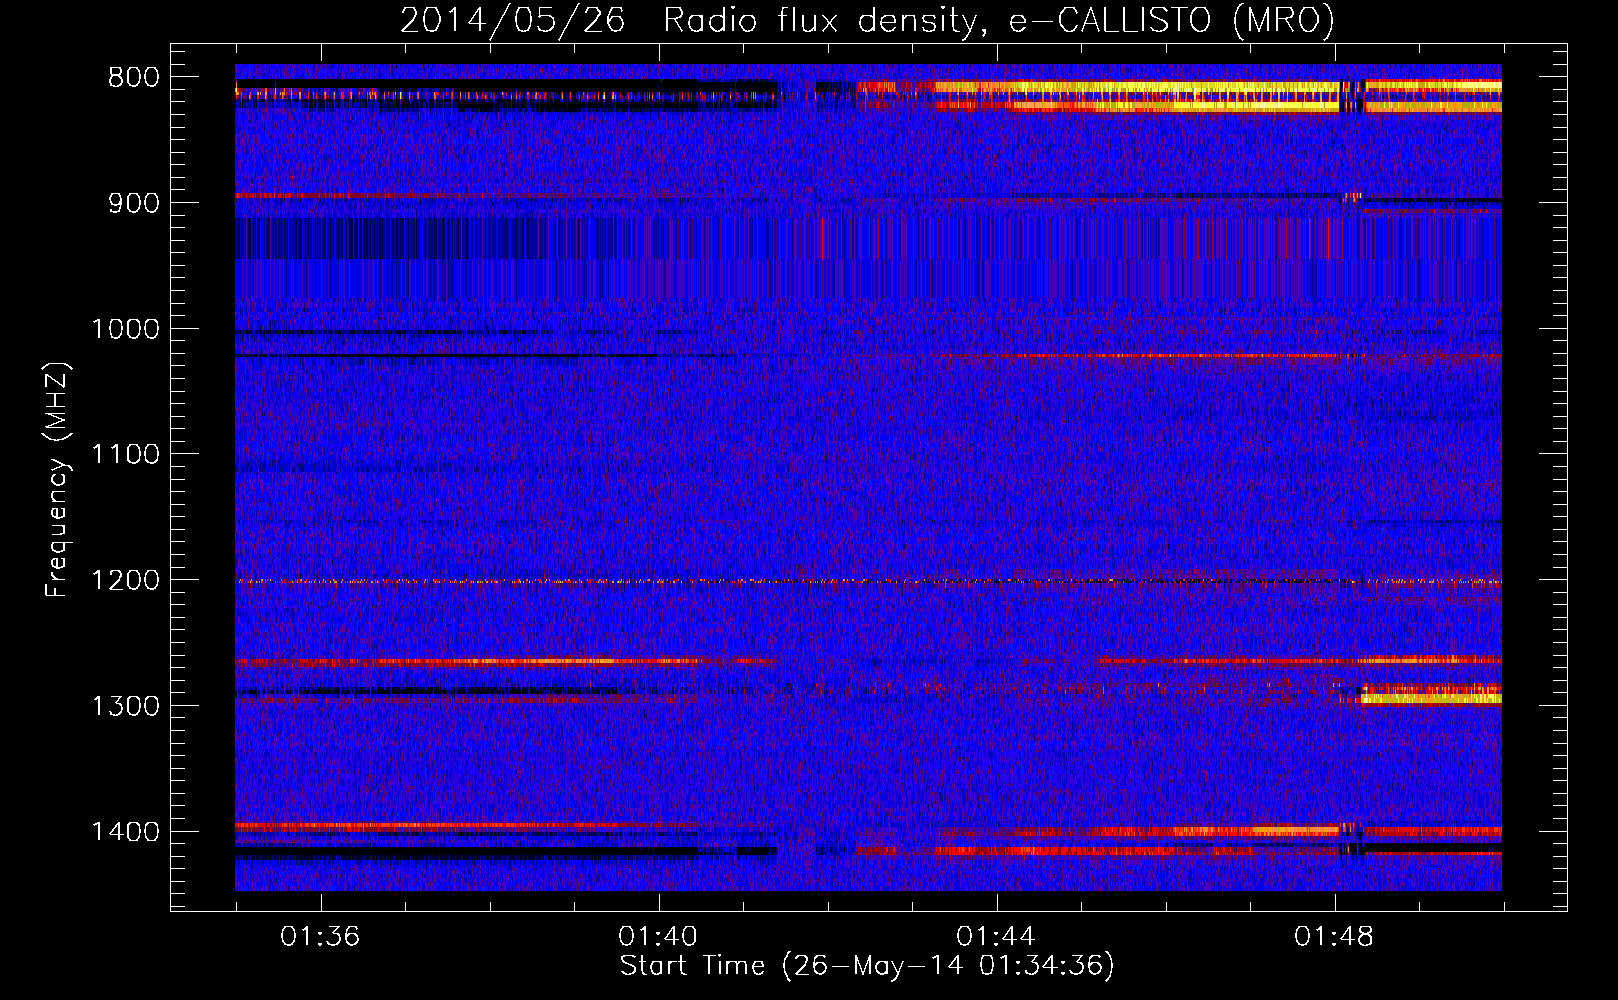The image size is (1618, 1000).
Task: Select the 1300 frequency tick label
Action: 125,706
